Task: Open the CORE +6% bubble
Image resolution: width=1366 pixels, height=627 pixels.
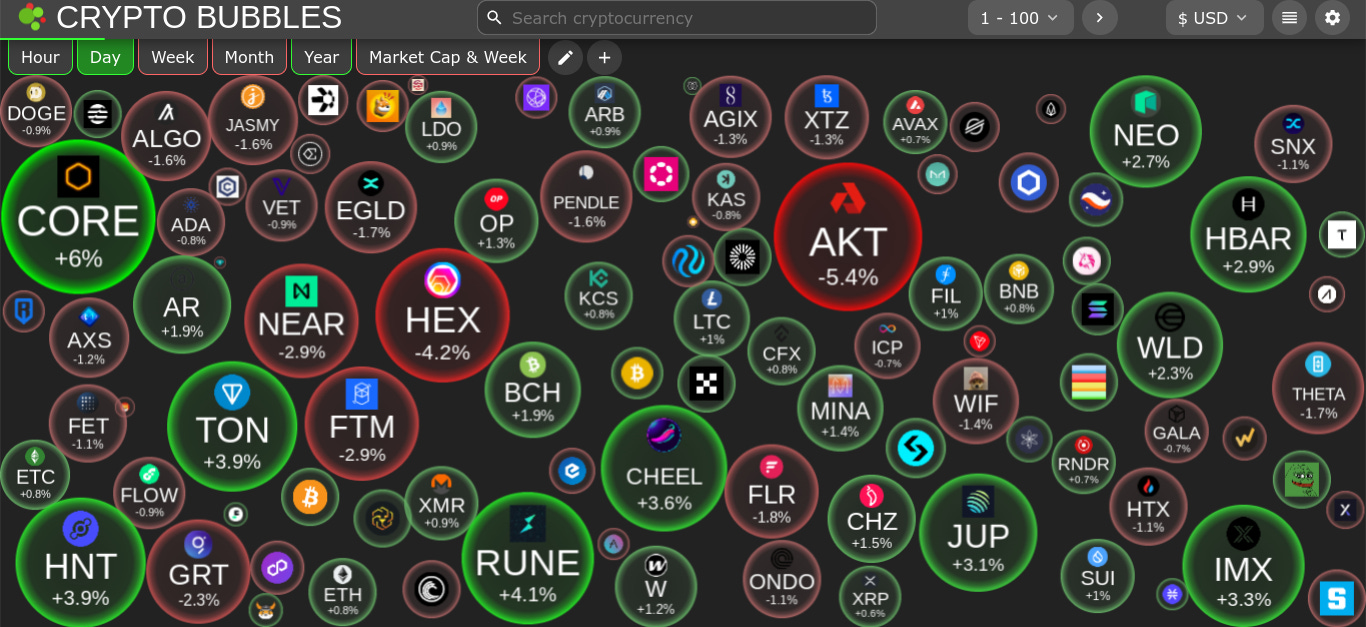Action: (x=78, y=217)
